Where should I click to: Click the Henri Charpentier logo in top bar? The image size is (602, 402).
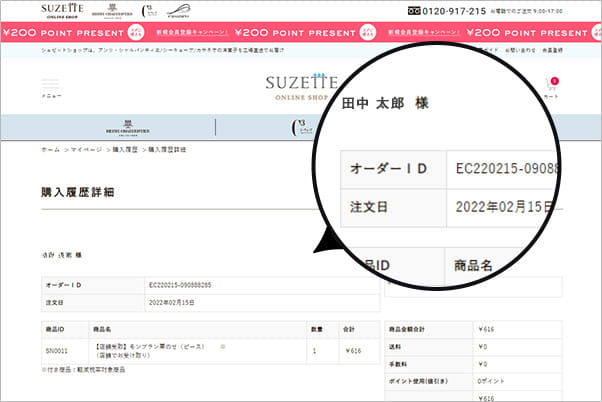[x=112, y=11]
